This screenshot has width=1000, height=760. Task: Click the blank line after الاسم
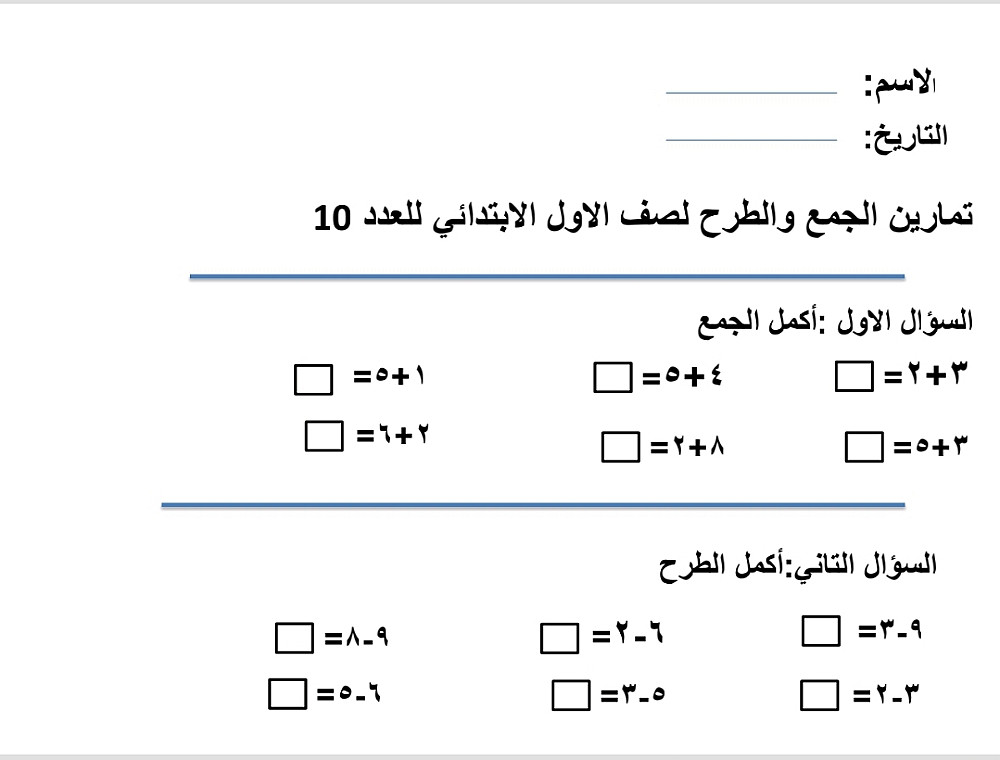click(x=751, y=94)
